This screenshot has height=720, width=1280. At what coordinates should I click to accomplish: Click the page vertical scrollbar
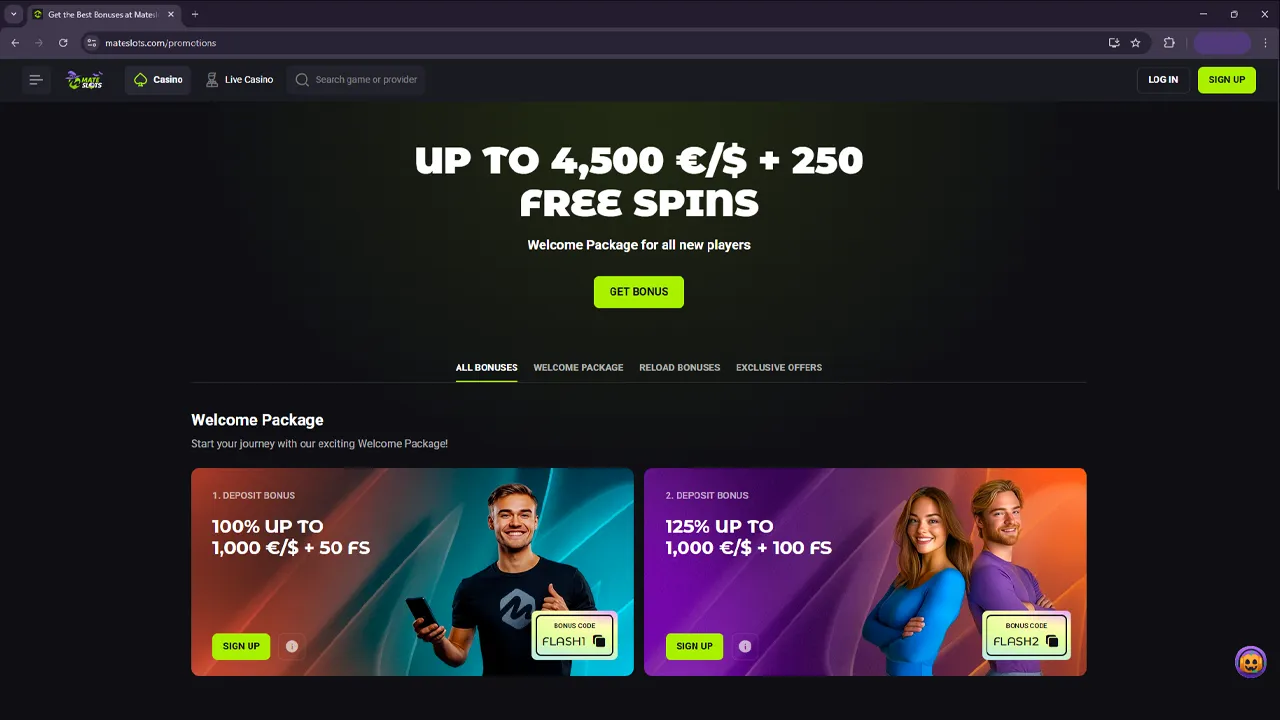(1275, 125)
